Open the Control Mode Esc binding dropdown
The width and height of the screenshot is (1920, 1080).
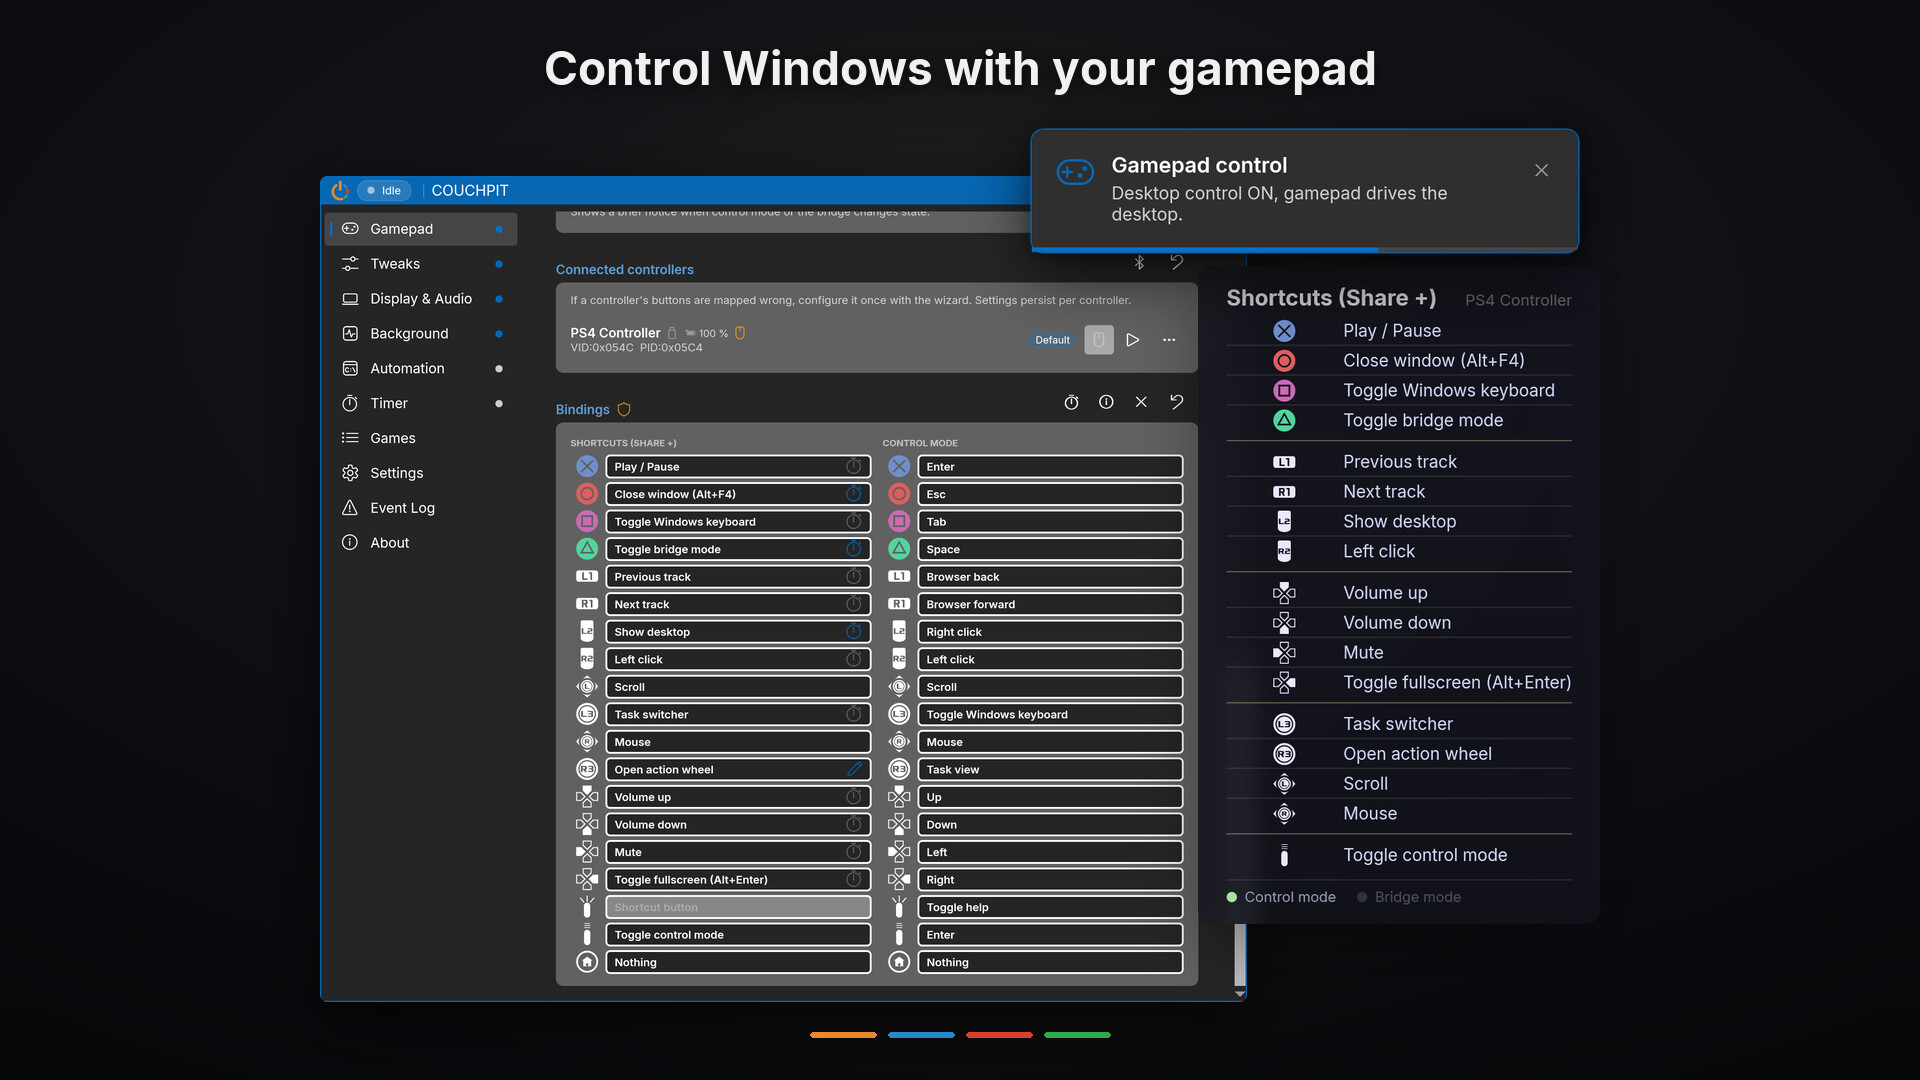(x=1050, y=494)
